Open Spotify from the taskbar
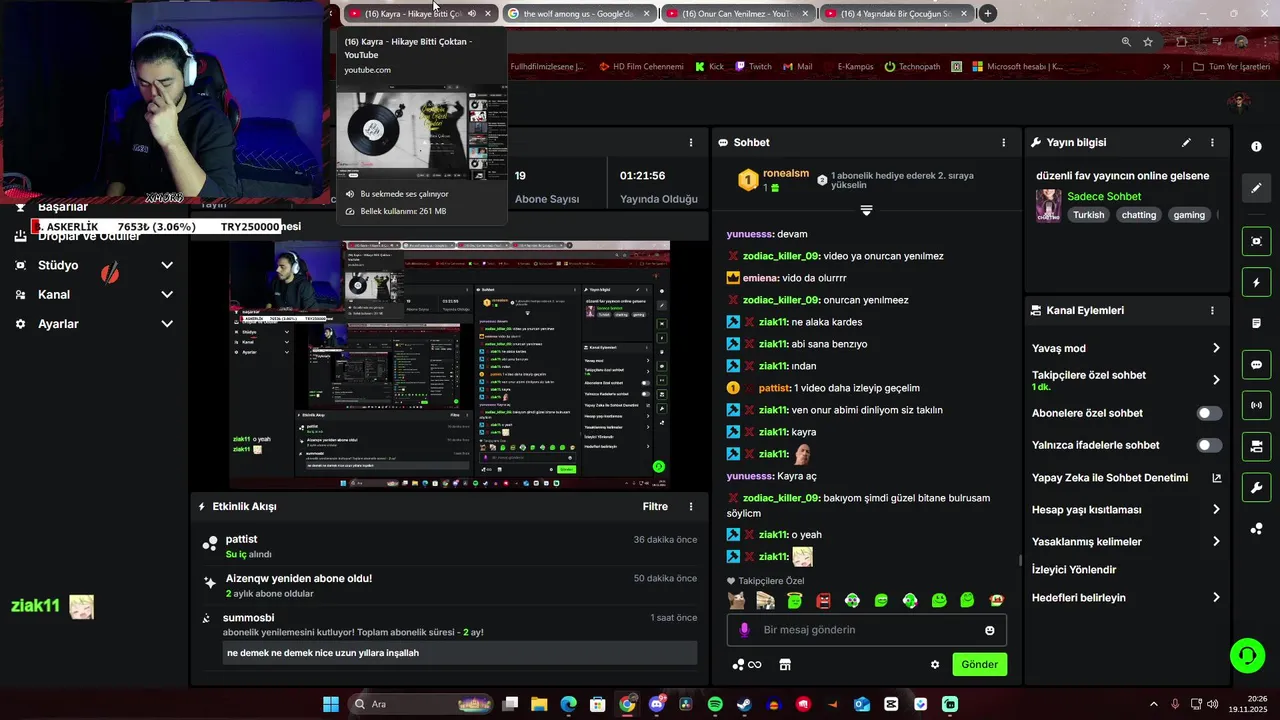This screenshot has width=1280, height=720. coord(715,704)
